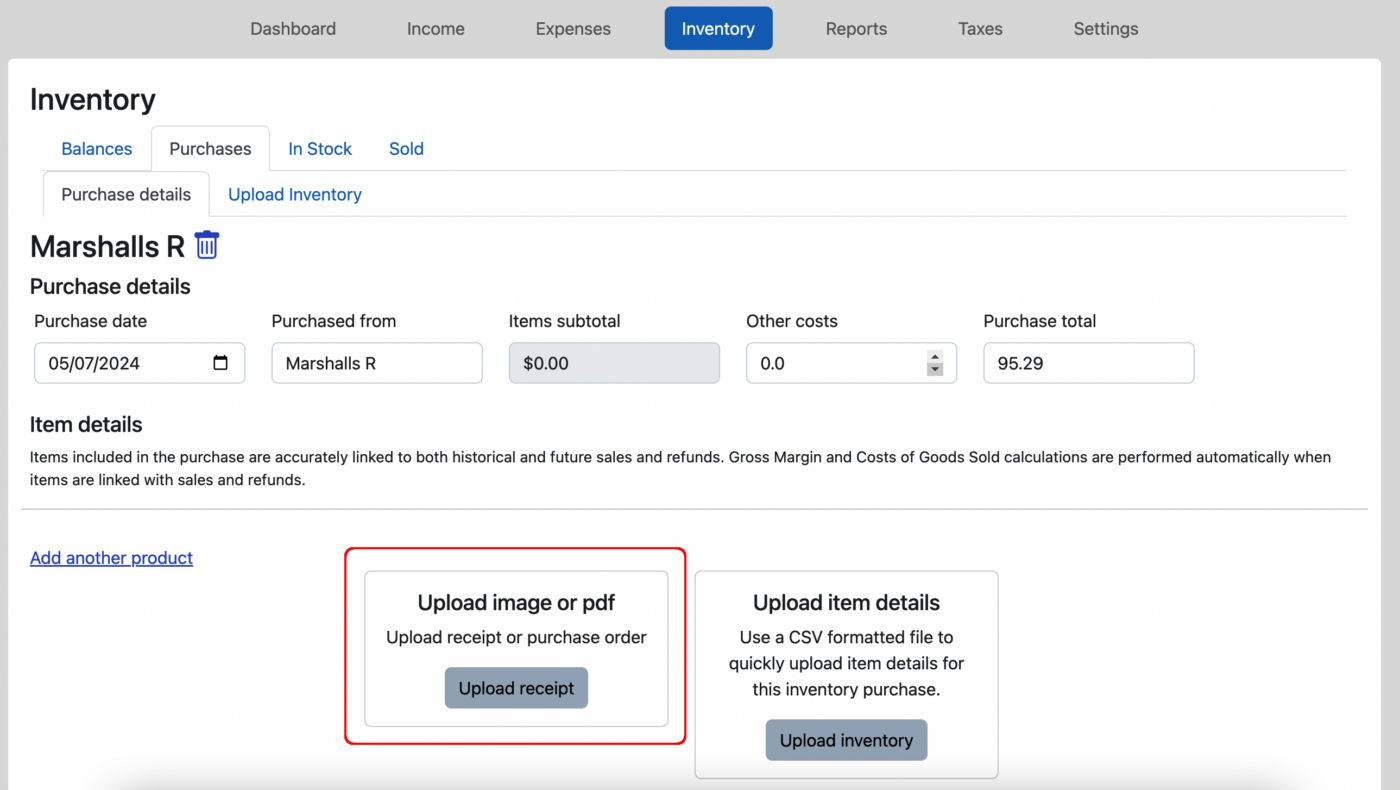Edit the Purchased from field showing Marshalls R
The image size is (1400, 790).
click(377, 363)
